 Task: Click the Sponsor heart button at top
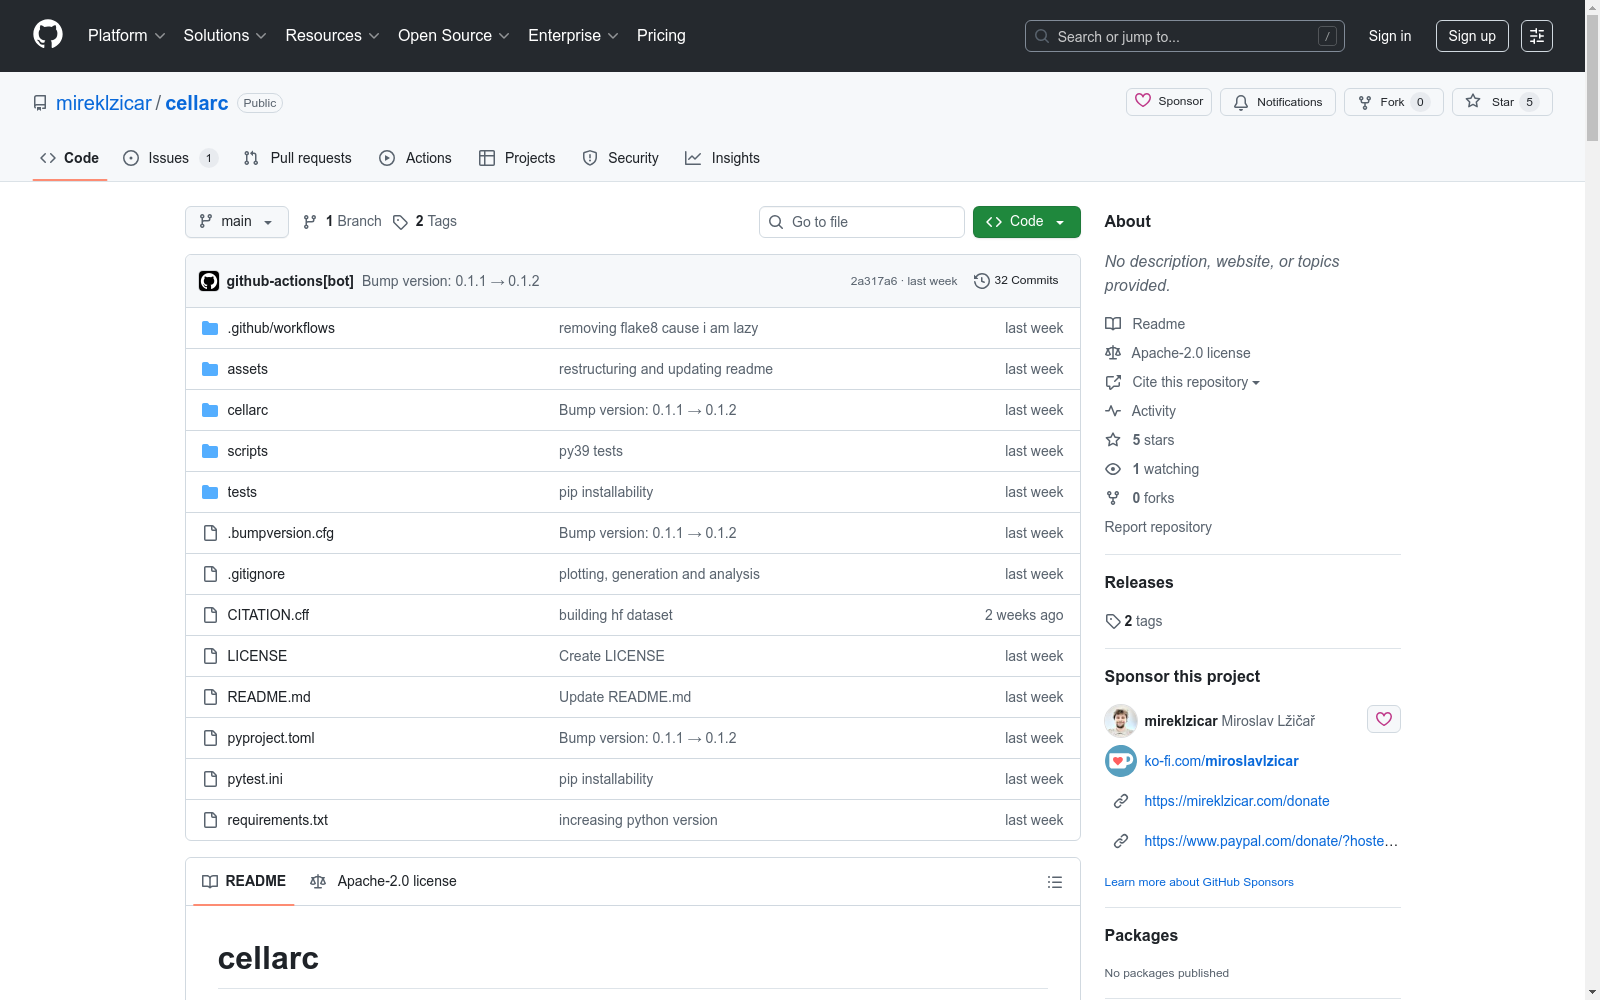click(x=1169, y=101)
